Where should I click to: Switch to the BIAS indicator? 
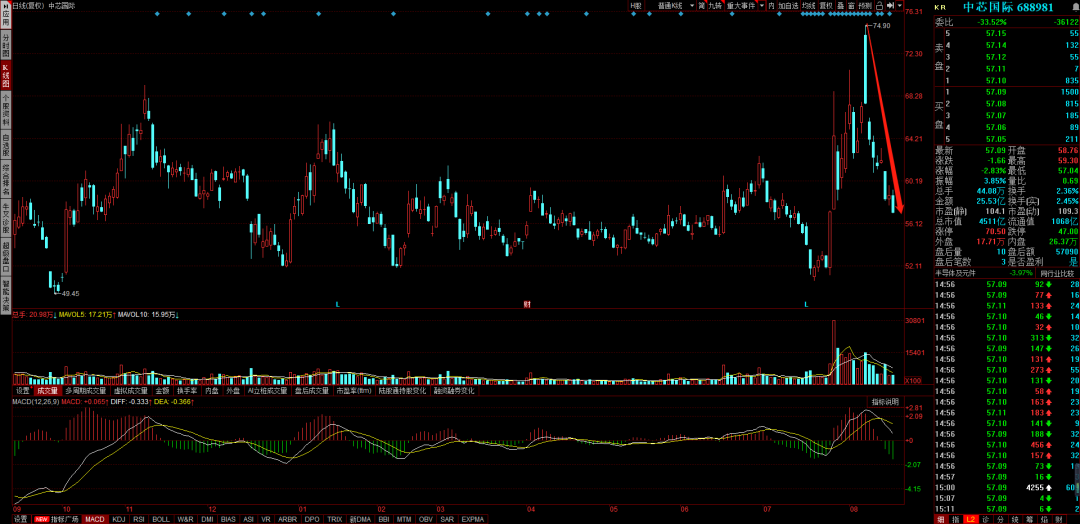coord(229,519)
